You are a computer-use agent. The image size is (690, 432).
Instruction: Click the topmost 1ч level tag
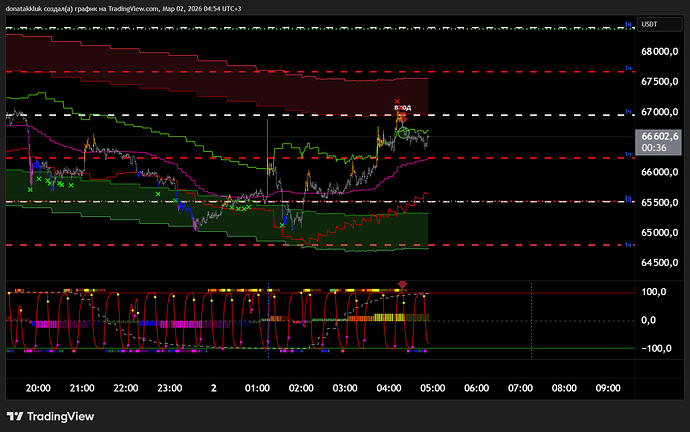point(628,22)
